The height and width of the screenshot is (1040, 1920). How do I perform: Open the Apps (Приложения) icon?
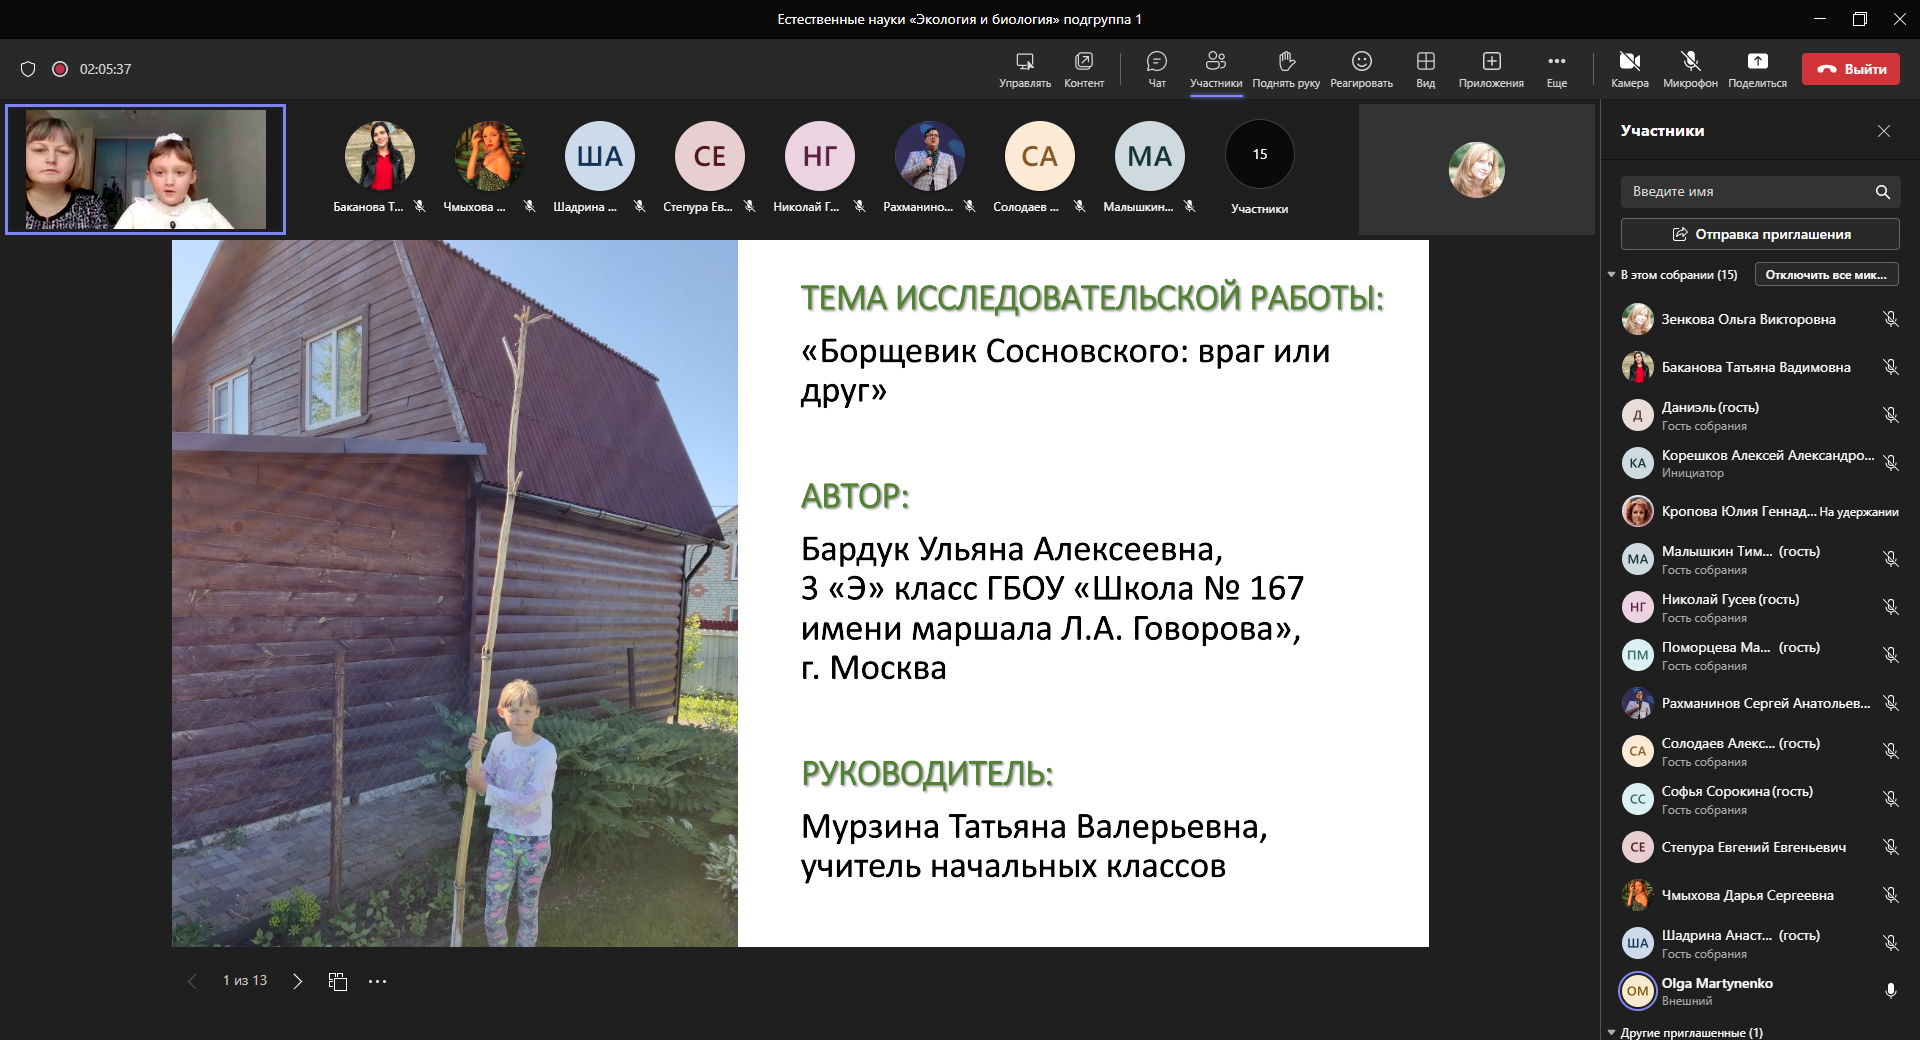1491,68
